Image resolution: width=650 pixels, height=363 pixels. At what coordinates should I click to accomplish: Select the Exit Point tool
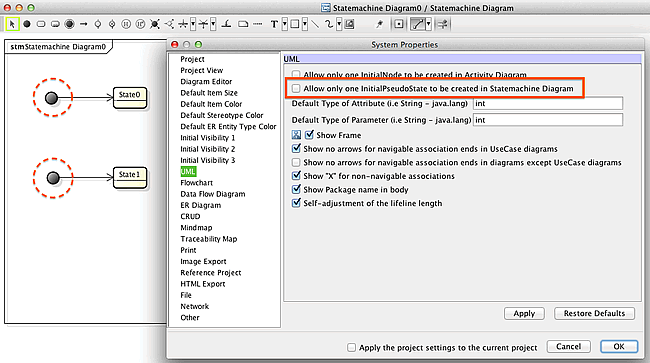point(112,24)
